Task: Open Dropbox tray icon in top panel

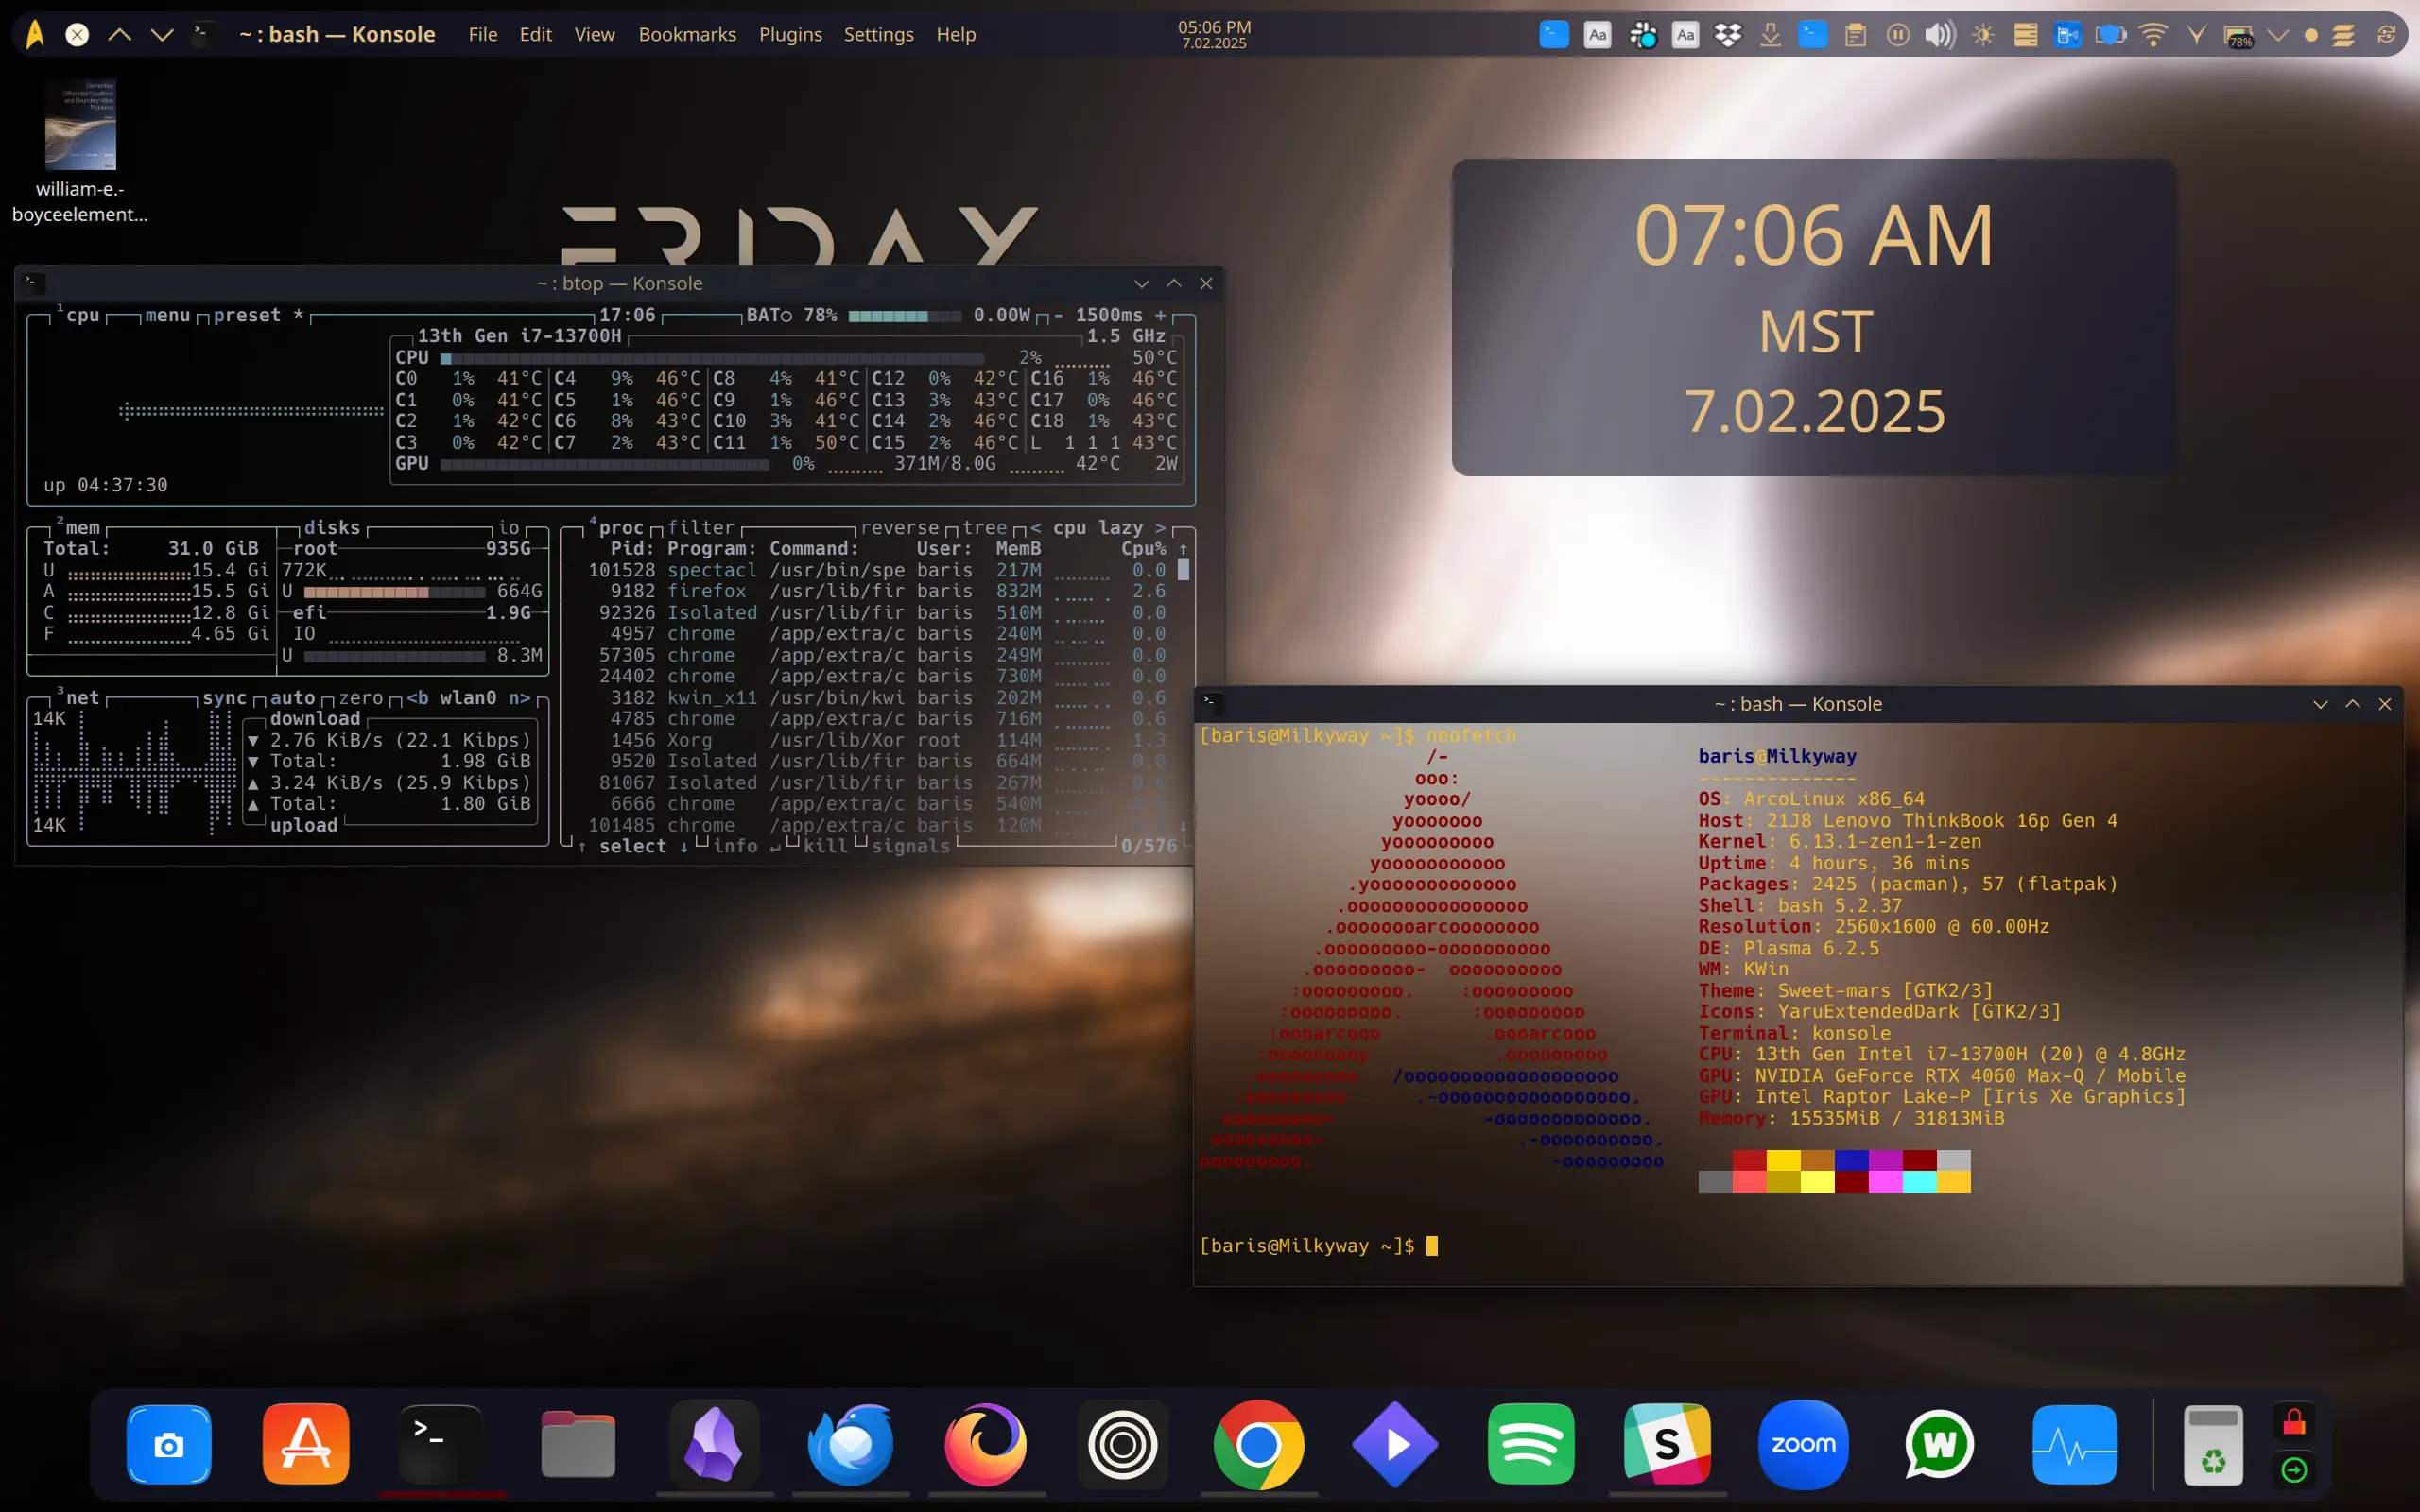Action: 1728,35
